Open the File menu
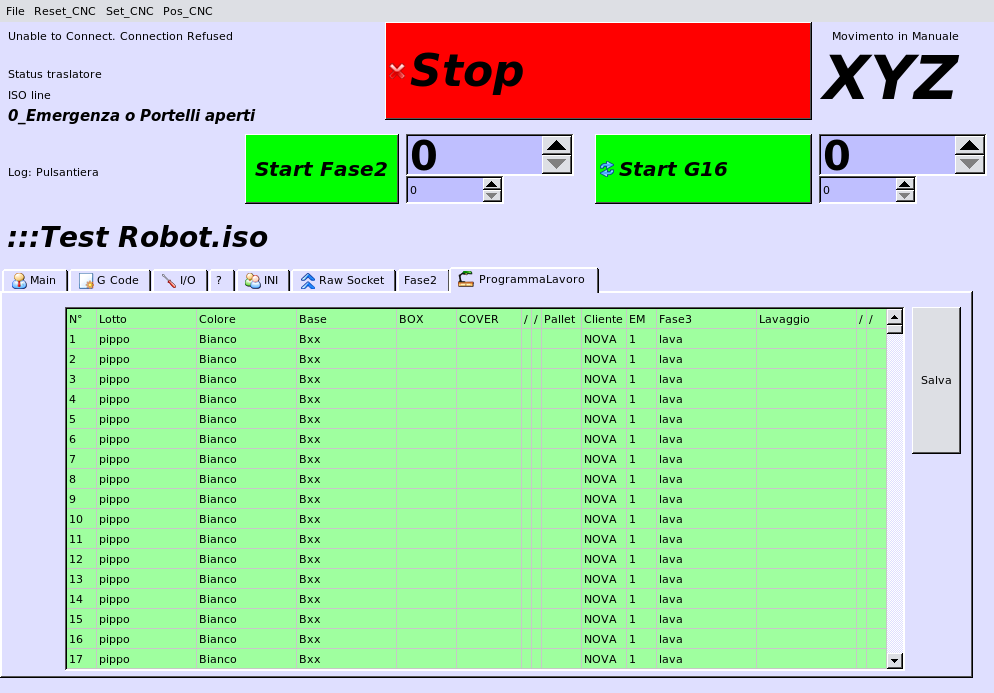Image resolution: width=994 pixels, height=693 pixels. click(x=15, y=11)
